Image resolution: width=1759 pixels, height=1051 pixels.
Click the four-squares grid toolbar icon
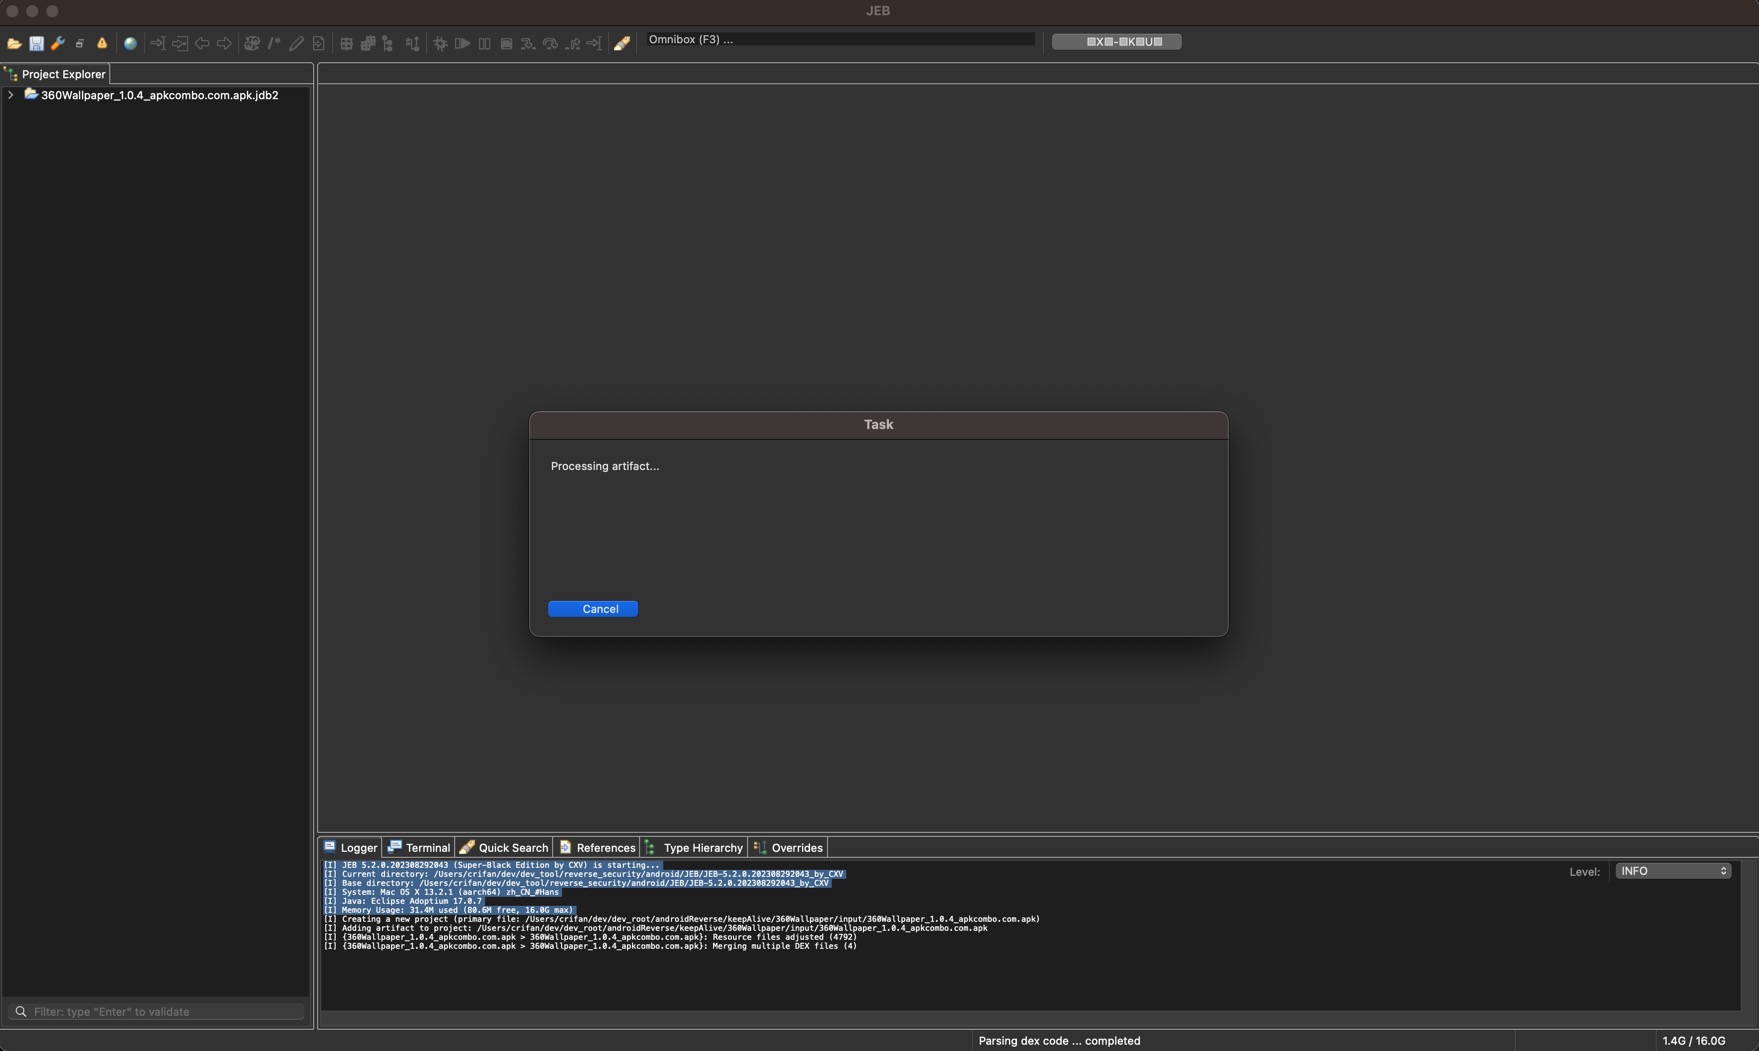[x=346, y=43]
